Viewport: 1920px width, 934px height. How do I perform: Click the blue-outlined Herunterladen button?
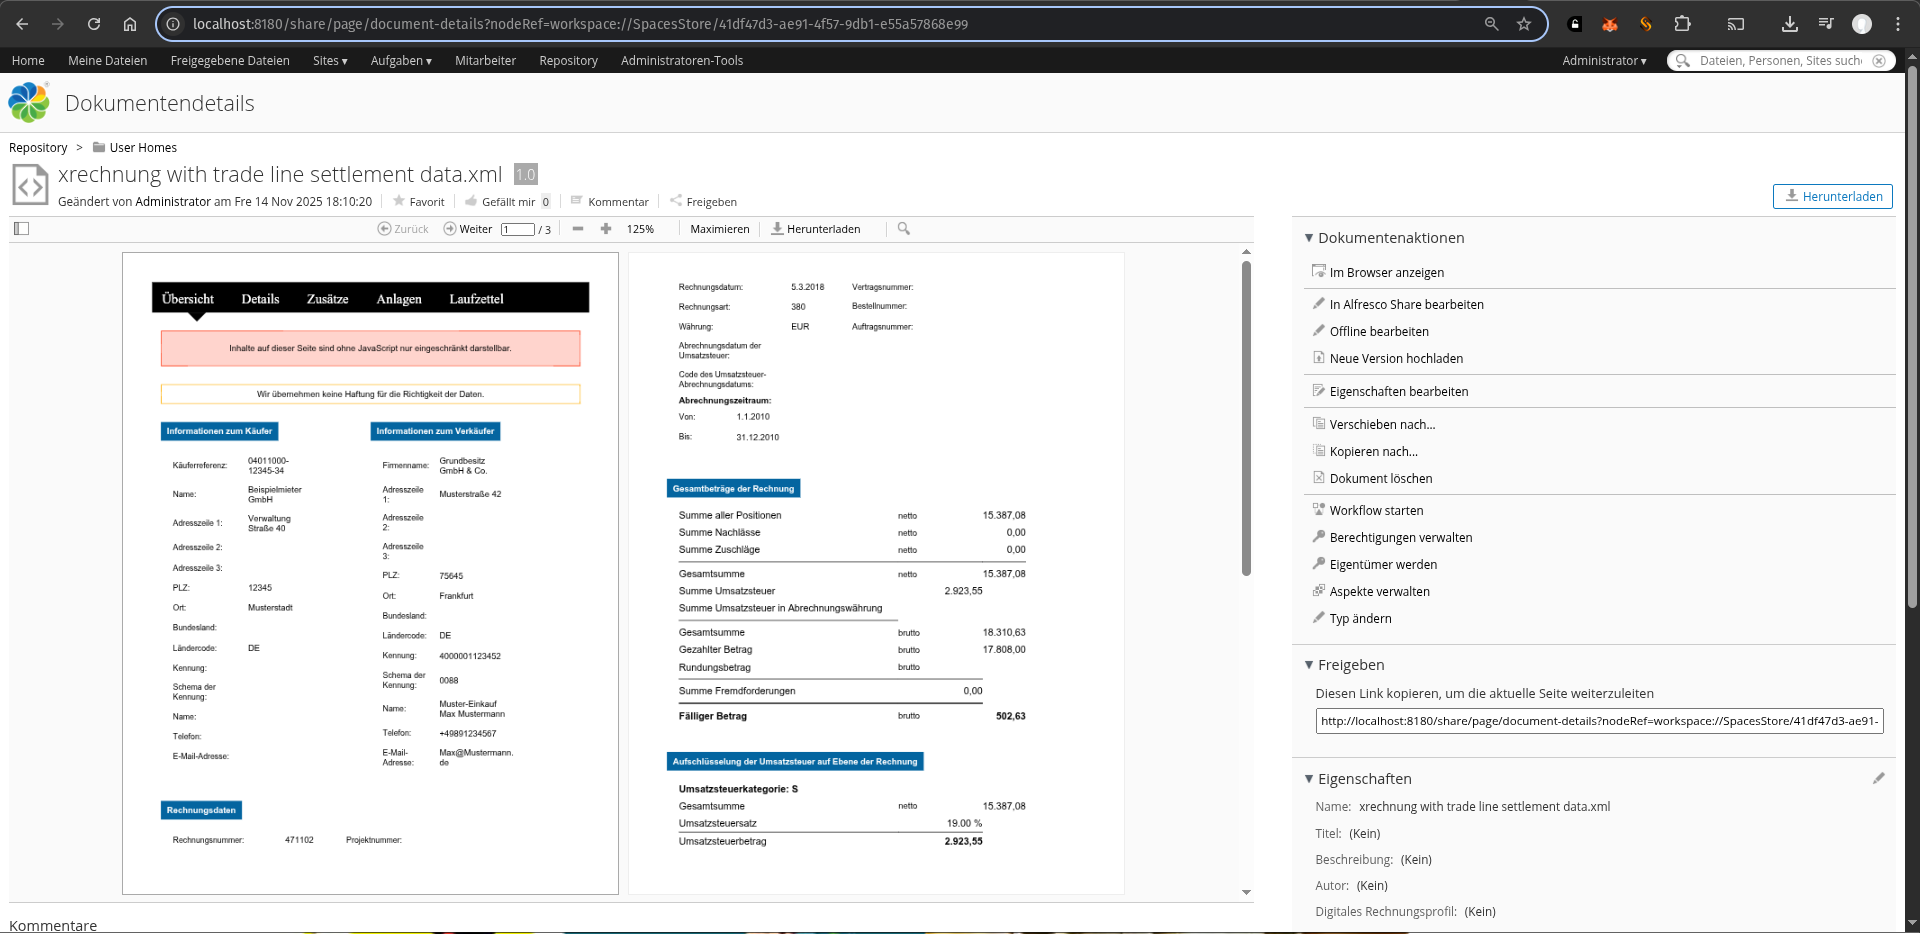pos(1832,197)
